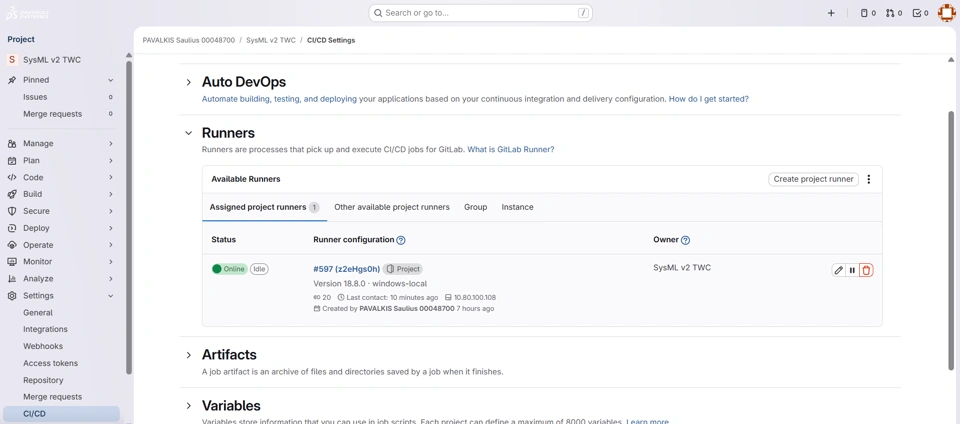Click the red delete runner trash icon
The width and height of the screenshot is (960, 424).
pos(866,270)
